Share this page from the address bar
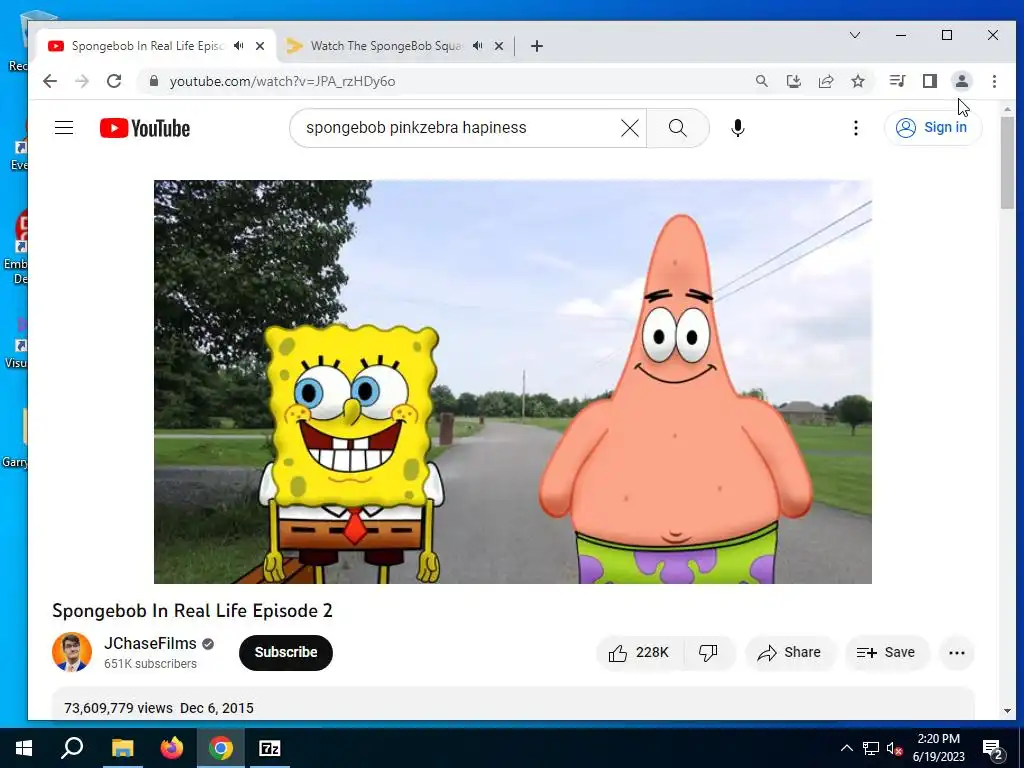This screenshot has height=768, width=1024. click(x=826, y=81)
